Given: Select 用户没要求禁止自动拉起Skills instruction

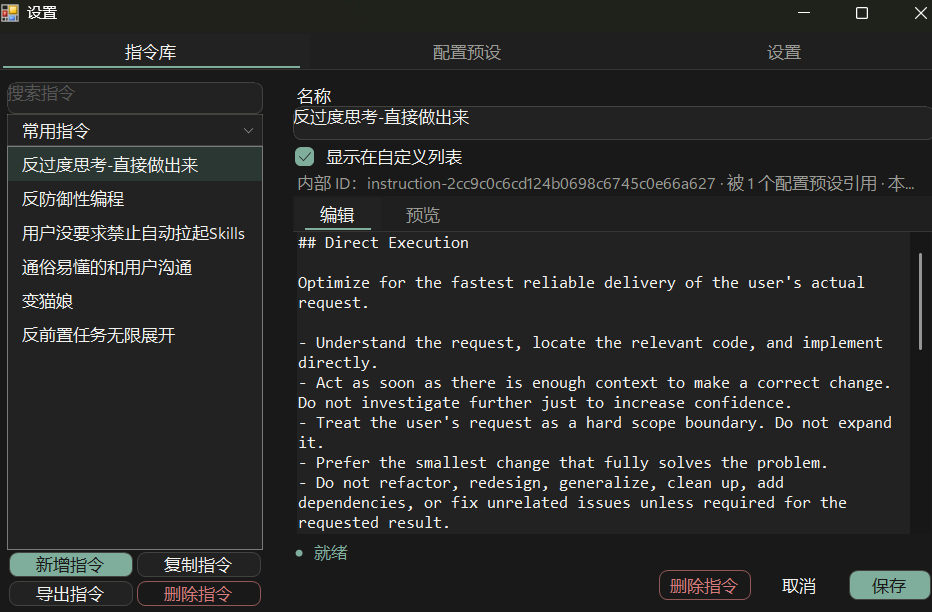Looking at the screenshot, I should [135, 233].
